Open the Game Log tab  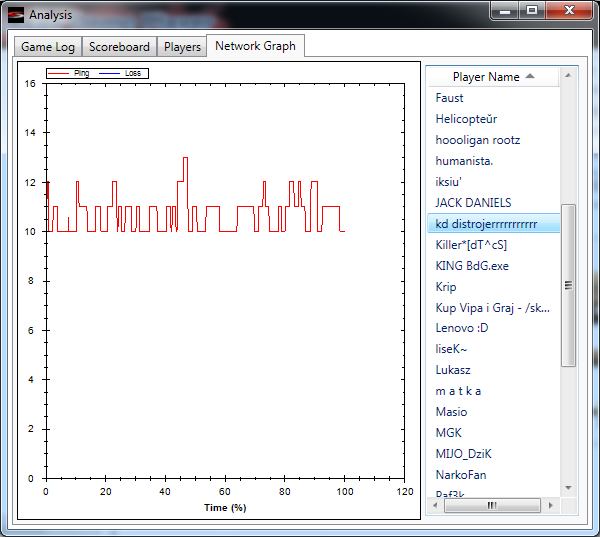pos(48,47)
